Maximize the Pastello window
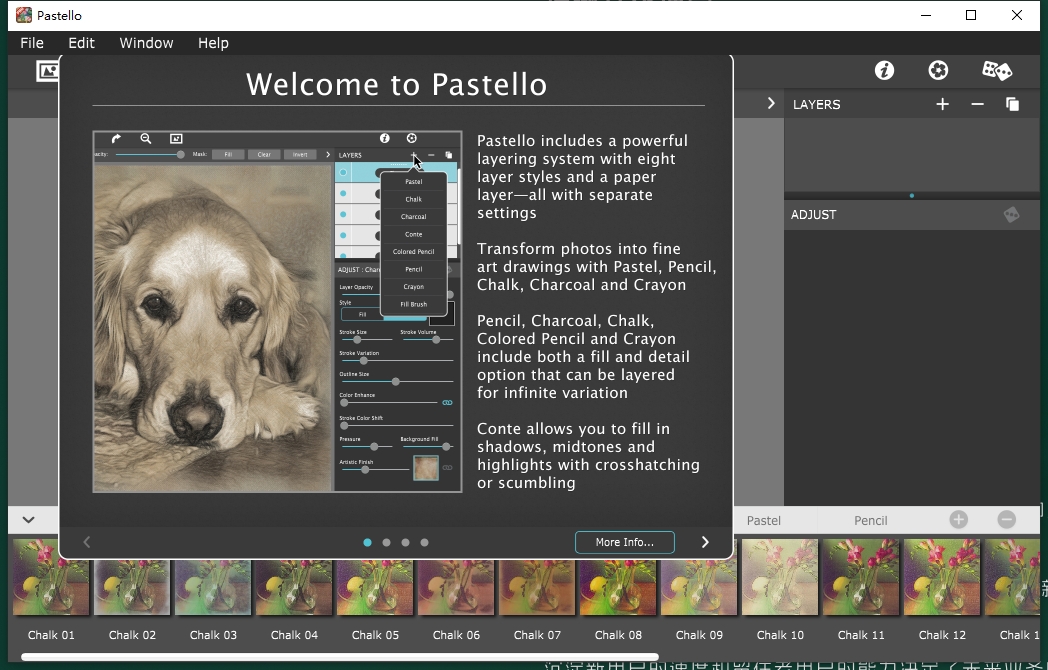 pyautogui.click(x=971, y=15)
